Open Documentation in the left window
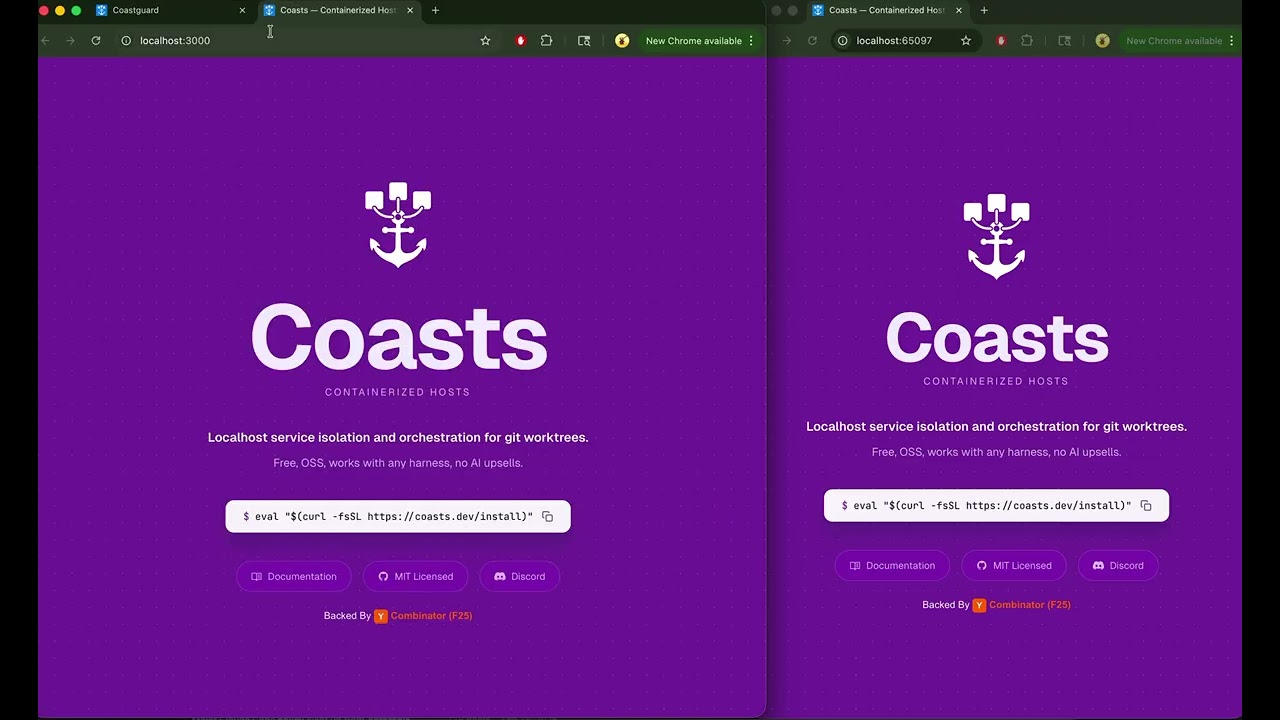Screen dimensions: 1280x720 (294, 577)
